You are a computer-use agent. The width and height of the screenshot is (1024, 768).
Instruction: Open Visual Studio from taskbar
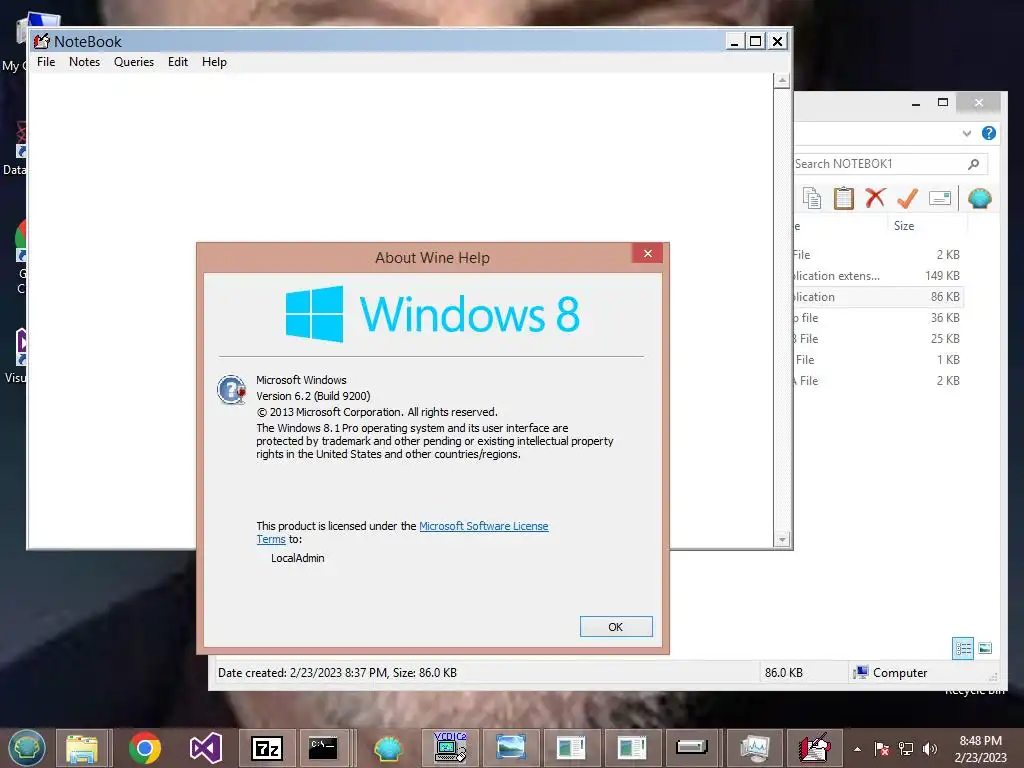[x=206, y=748]
